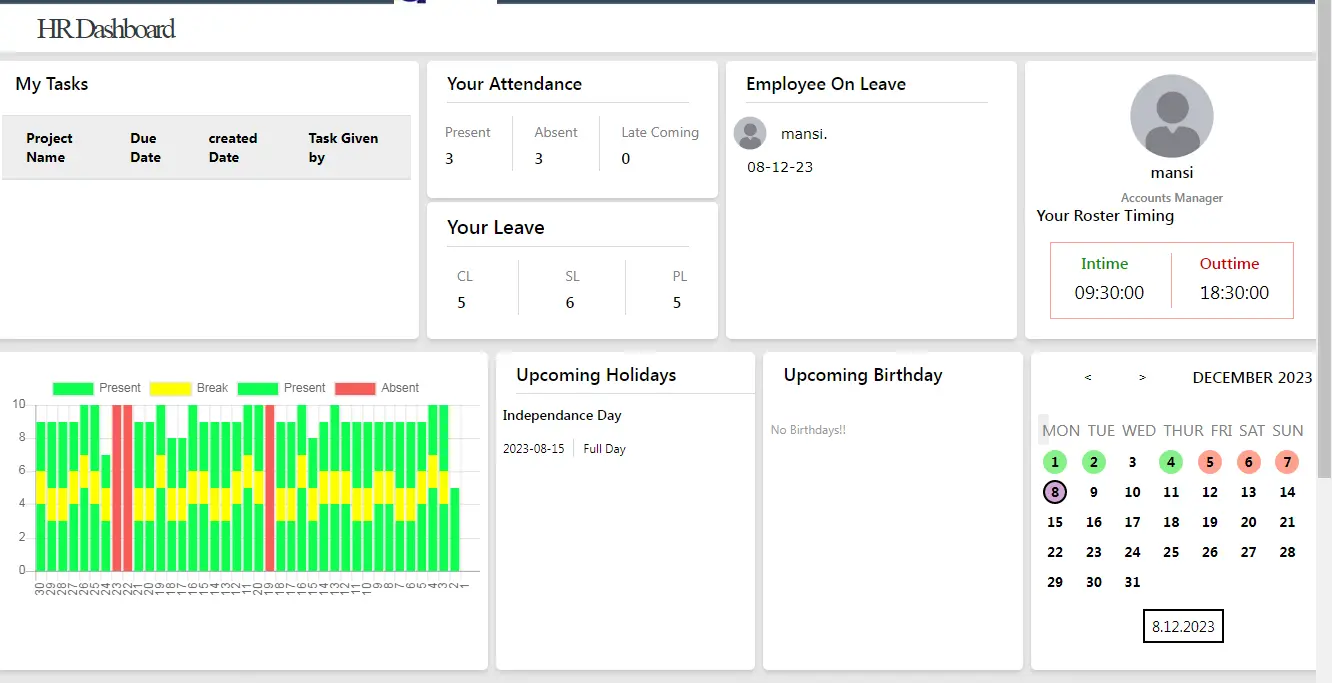Click the DECEMBER 2023 month title
The width and height of the screenshot is (1332, 683).
click(x=1252, y=377)
